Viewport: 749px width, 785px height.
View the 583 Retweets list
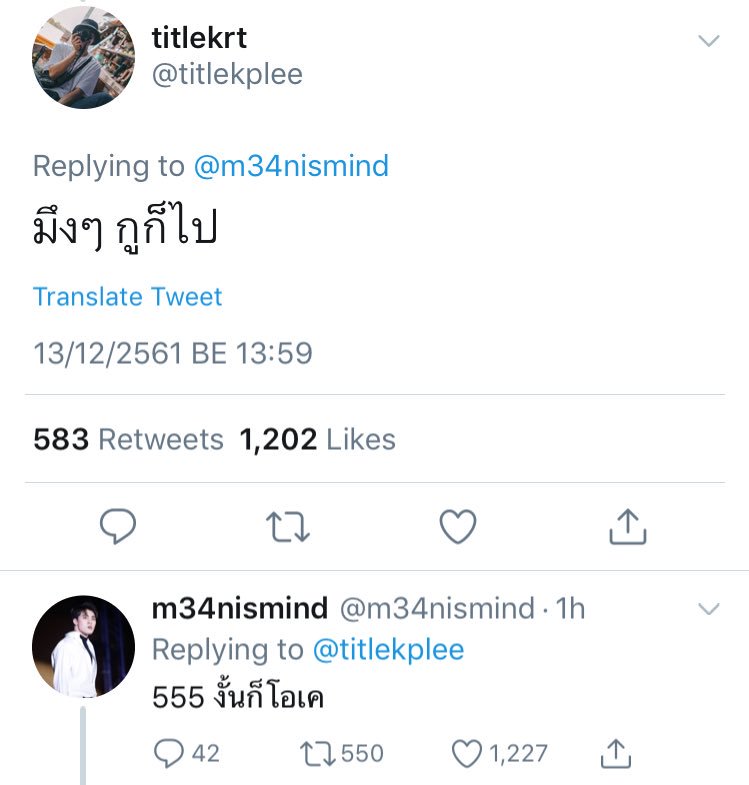point(128,439)
